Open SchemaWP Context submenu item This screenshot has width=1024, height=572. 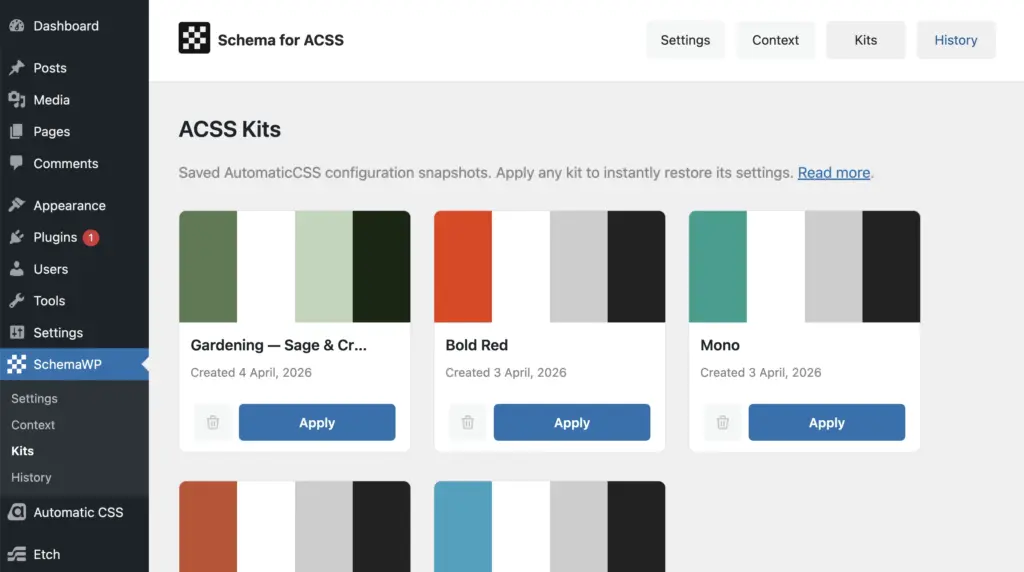click(33, 424)
